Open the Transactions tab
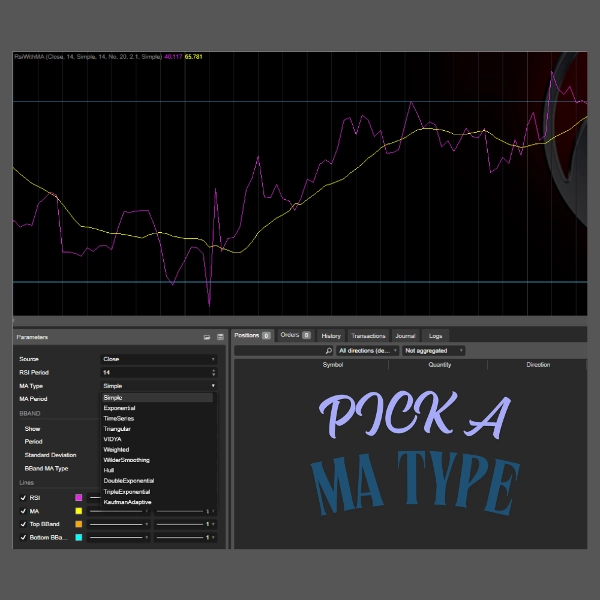Screen dimensions: 600x600 tap(368, 336)
